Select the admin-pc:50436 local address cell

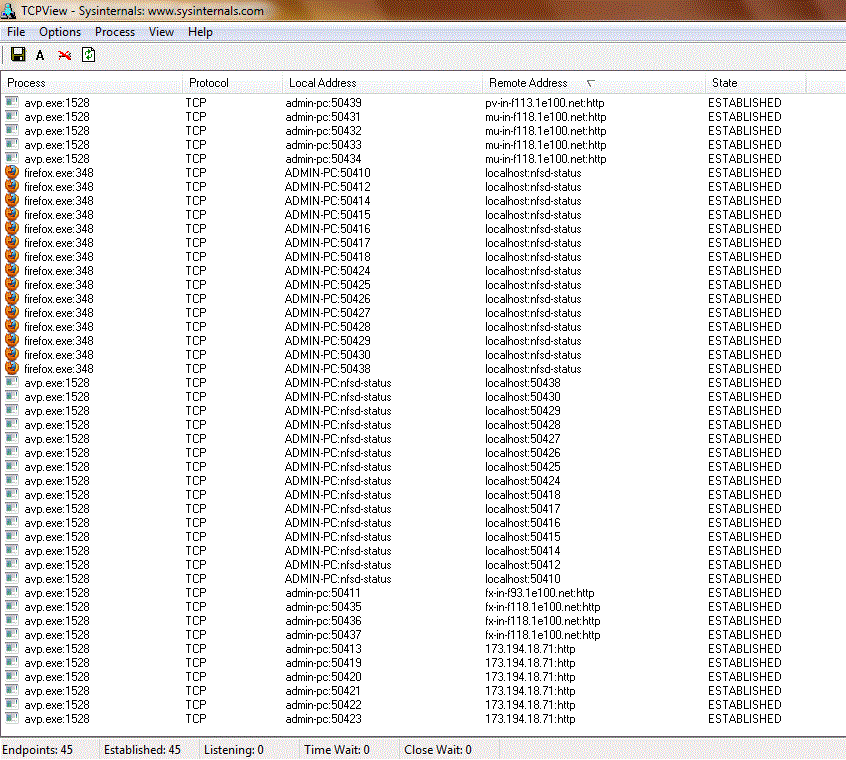(x=323, y=621)
